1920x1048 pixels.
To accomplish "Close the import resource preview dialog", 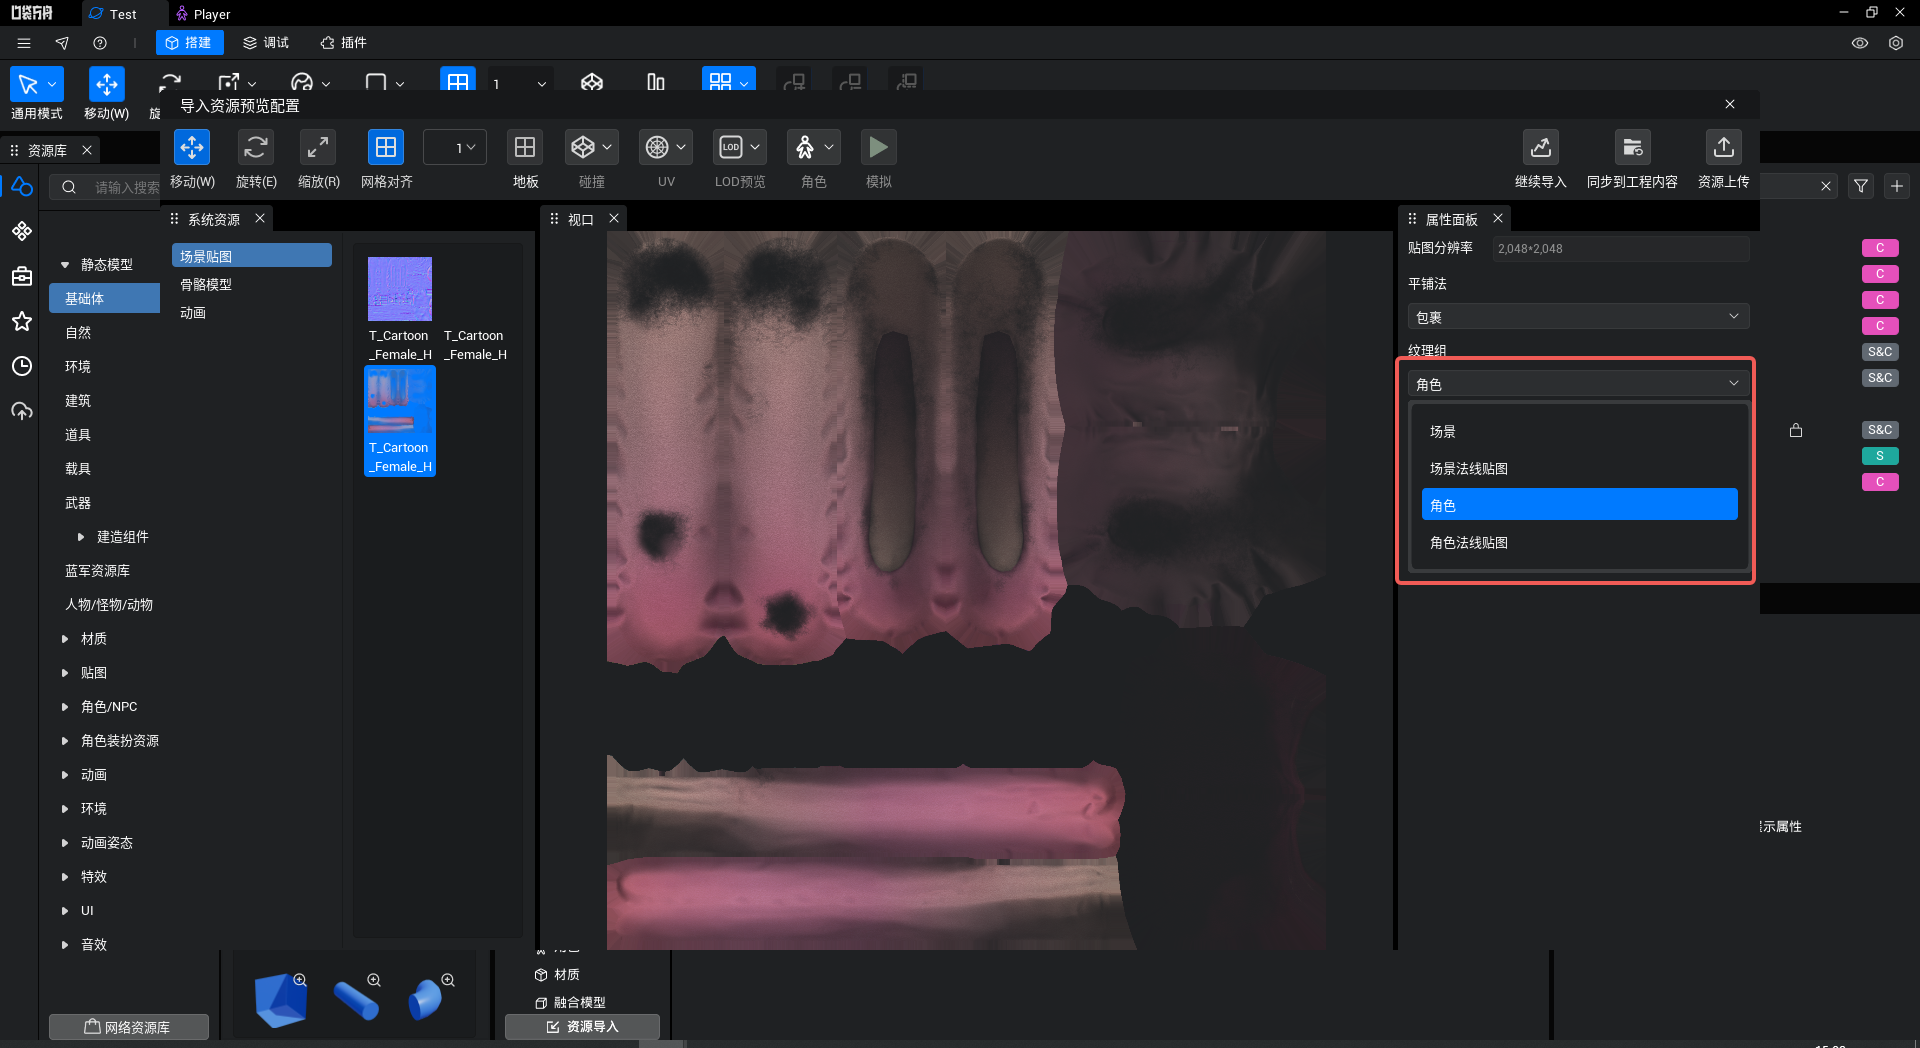I will pyautogui.click(x=1730, y=104).
